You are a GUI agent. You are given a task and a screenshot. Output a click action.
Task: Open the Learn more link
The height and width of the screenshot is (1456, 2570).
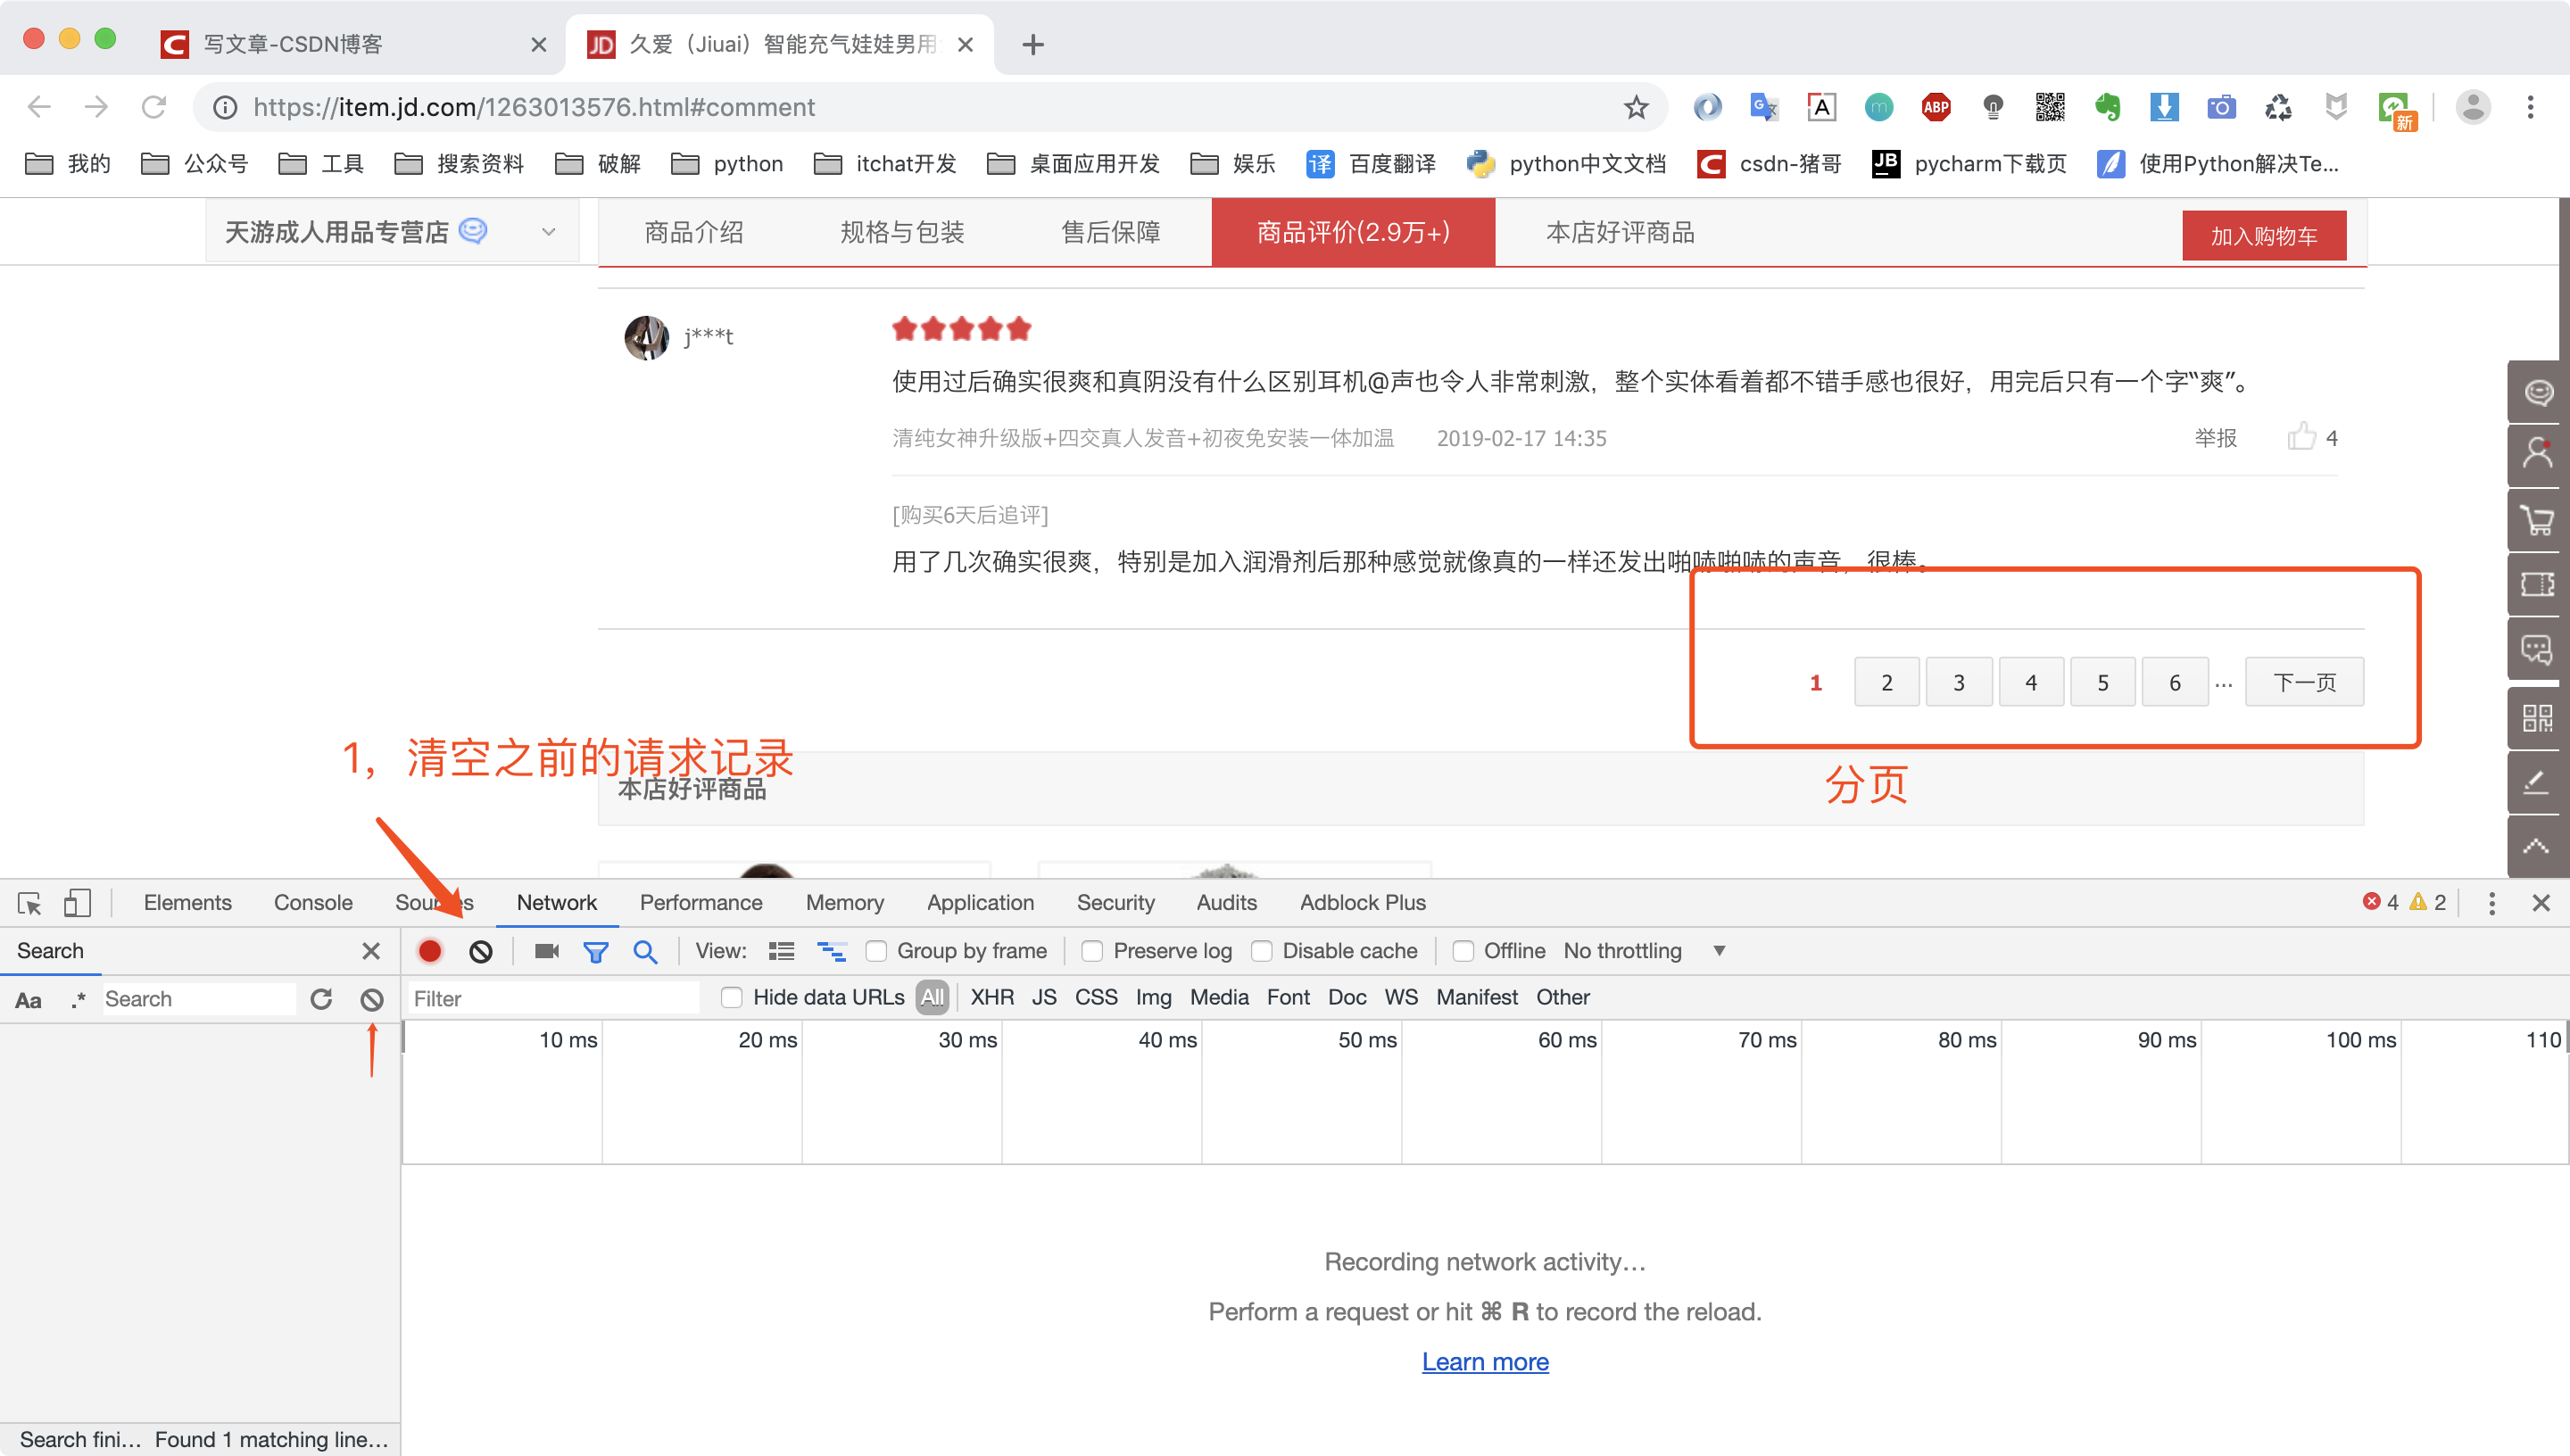[x=1485, y=1361]
